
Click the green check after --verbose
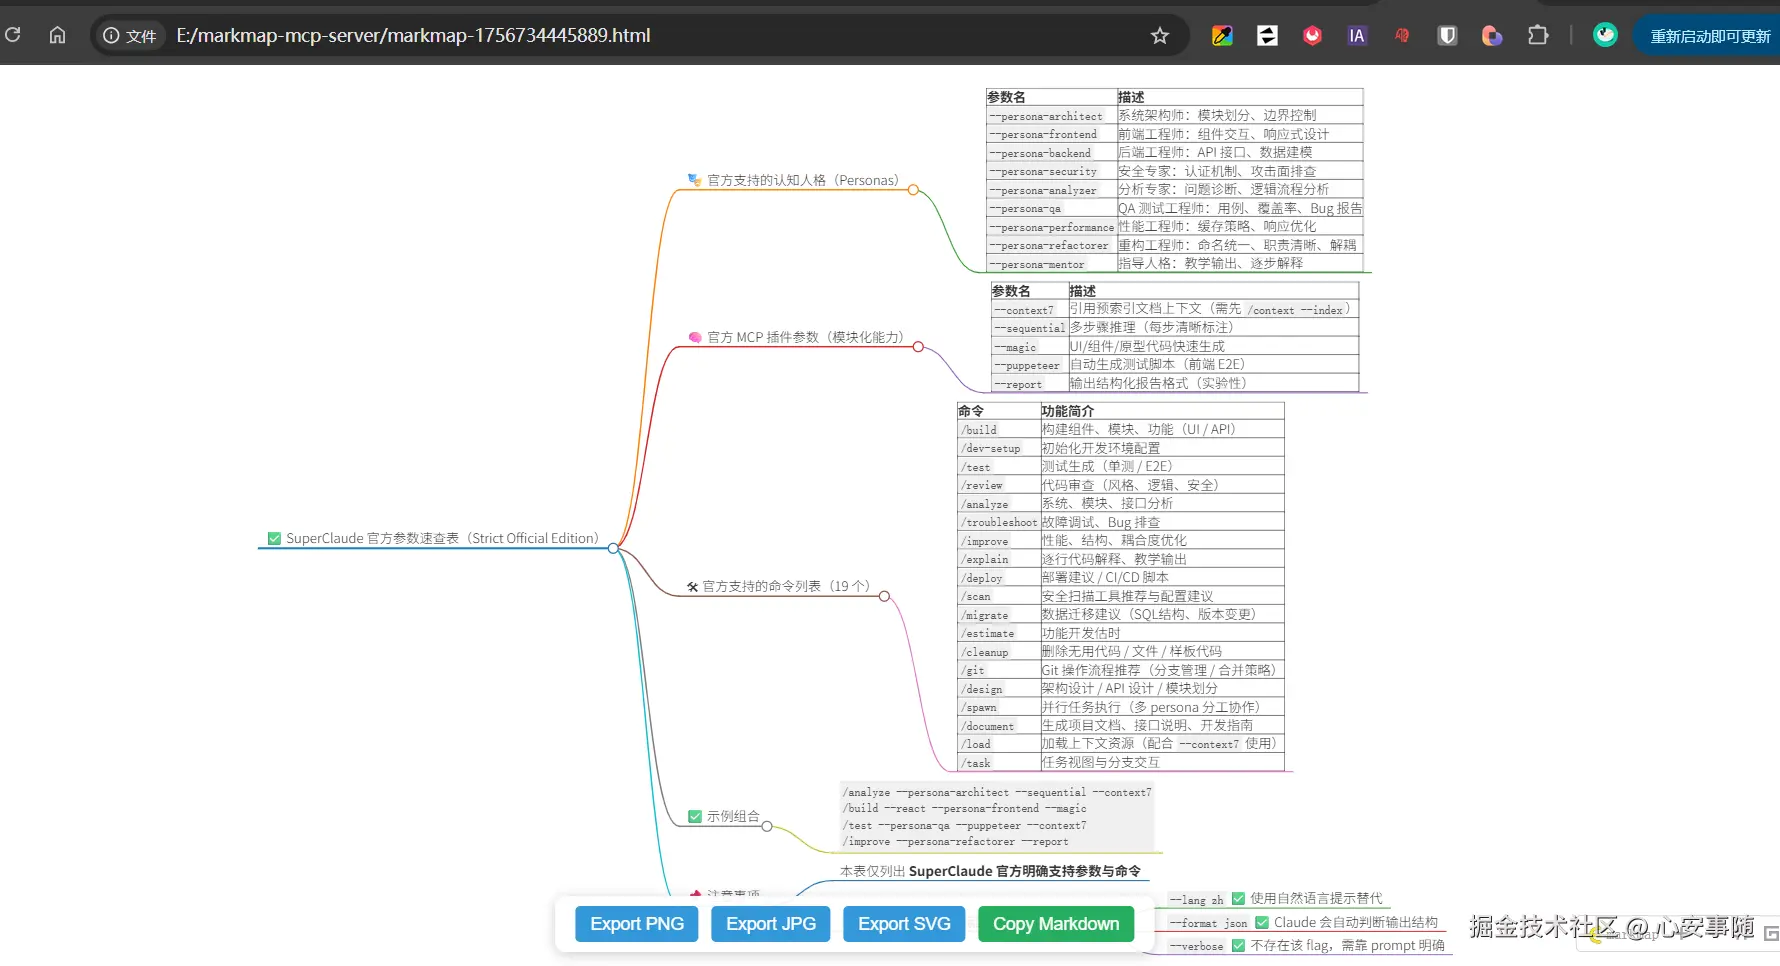(x=1238, y=945)
